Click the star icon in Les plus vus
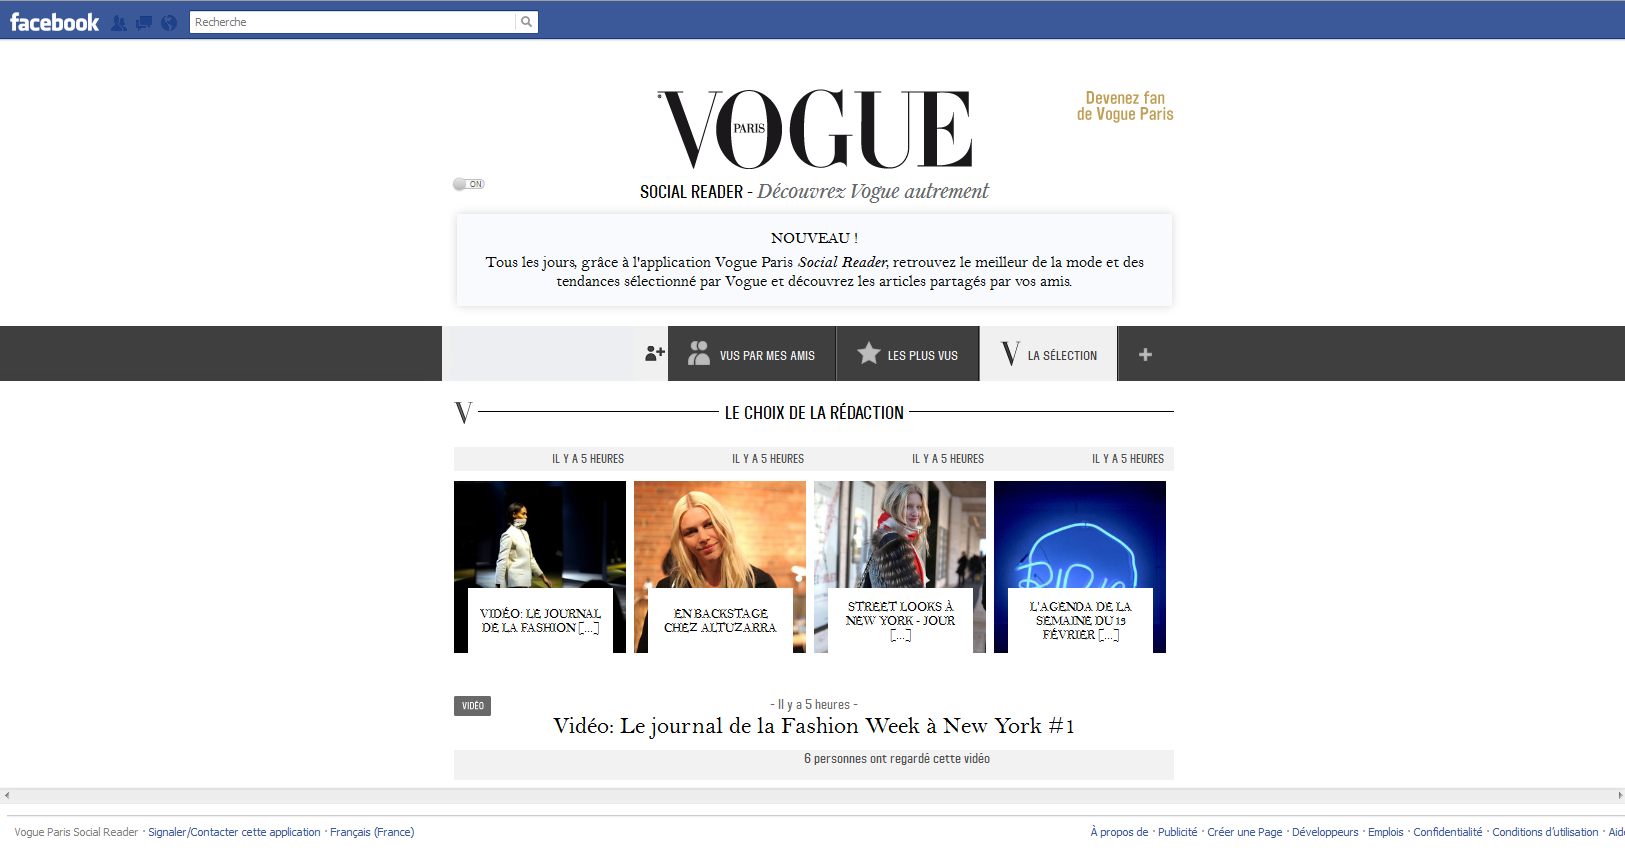This screenshot has width=1625, height=865. (x=869, y=353)
